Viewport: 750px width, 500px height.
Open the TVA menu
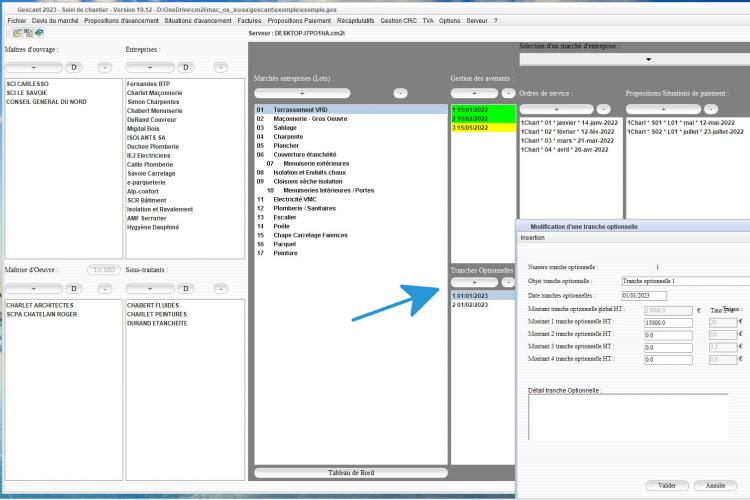point(428,21)
